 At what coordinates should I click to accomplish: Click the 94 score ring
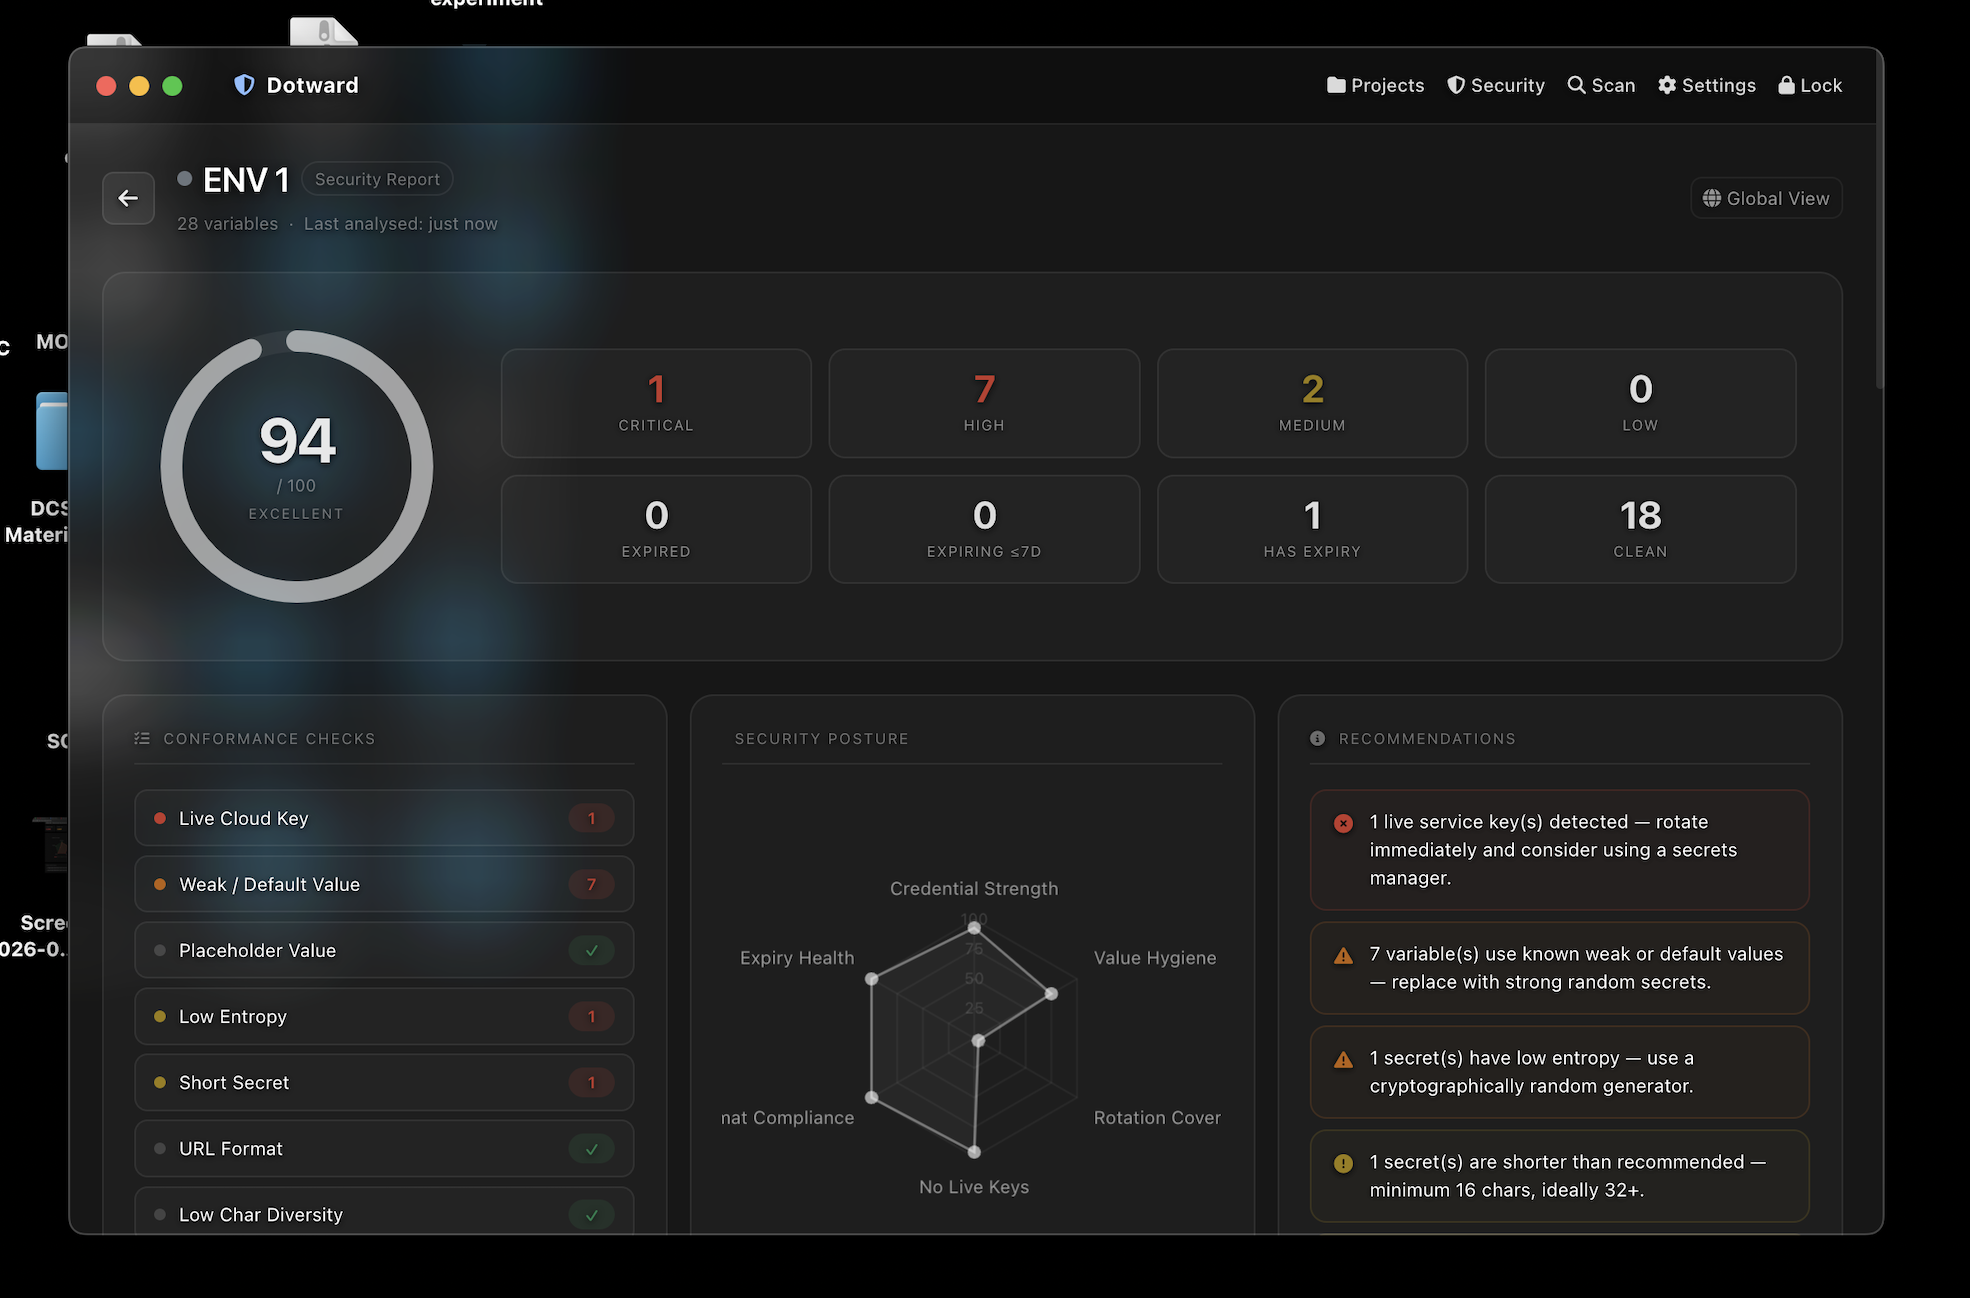[297, 466]
